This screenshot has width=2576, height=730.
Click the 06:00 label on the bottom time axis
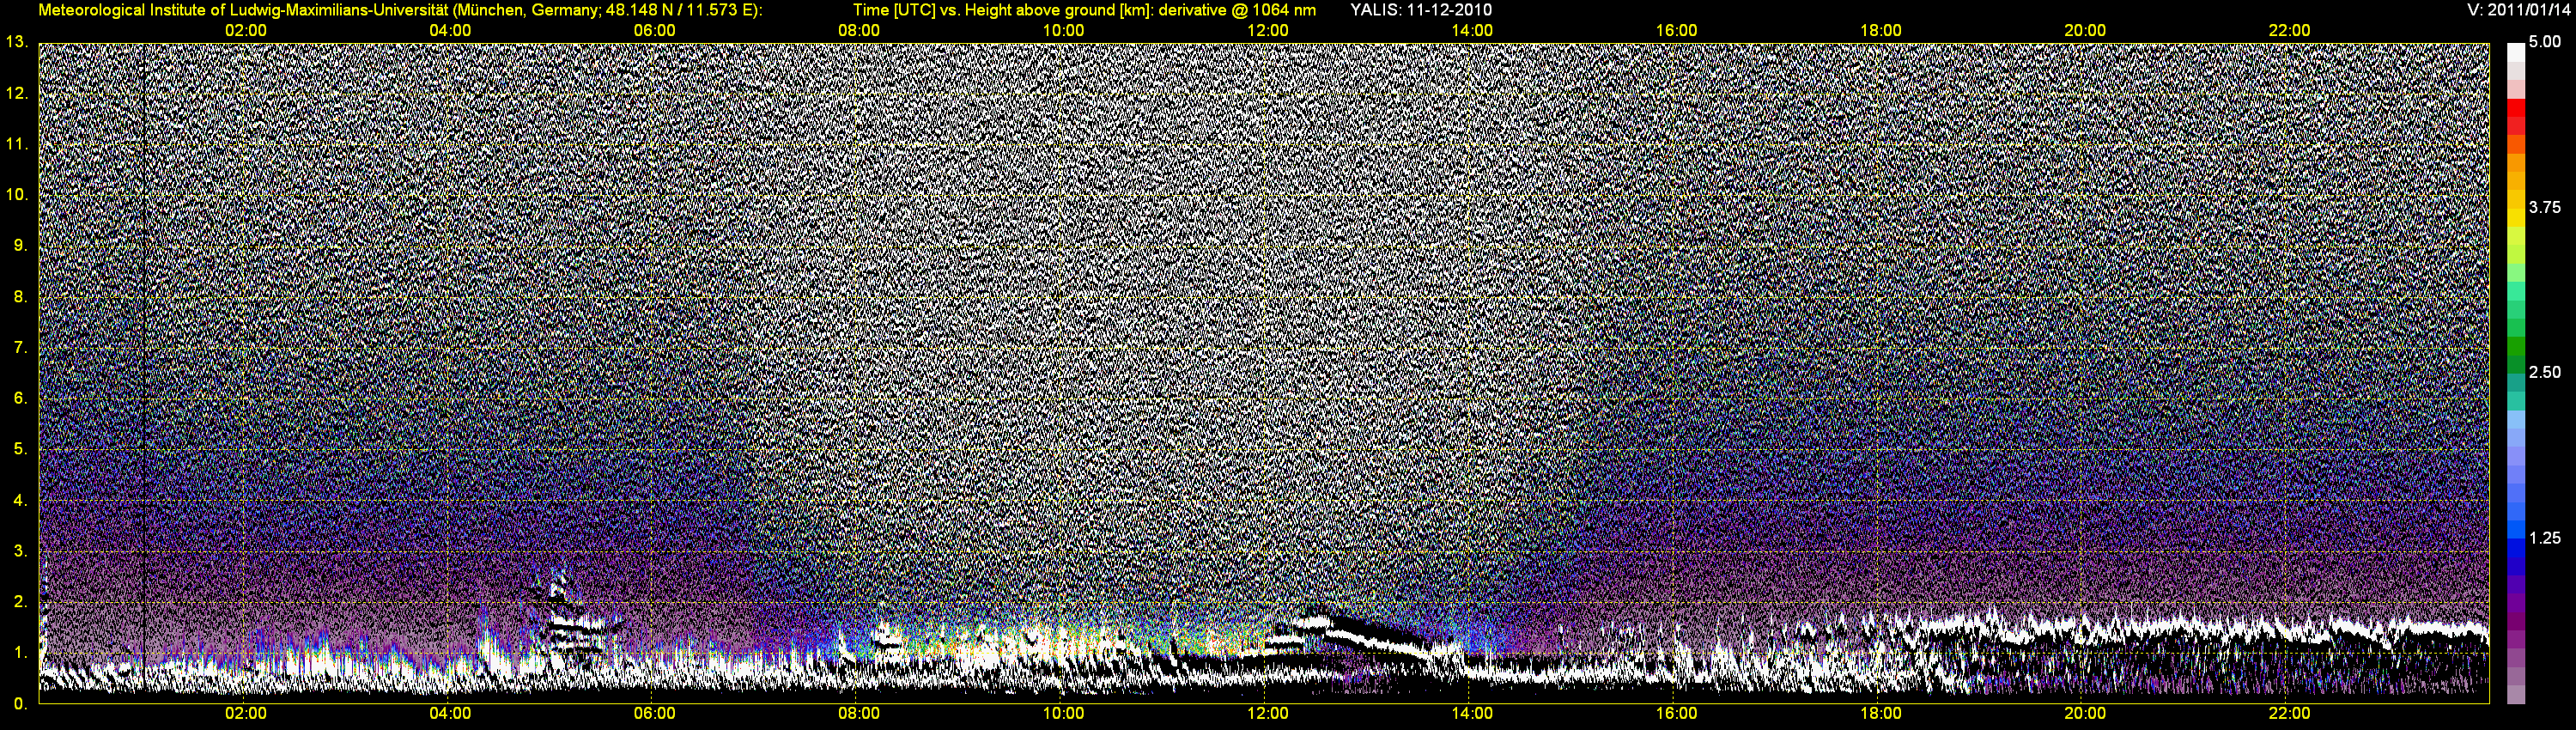[655, 714]
